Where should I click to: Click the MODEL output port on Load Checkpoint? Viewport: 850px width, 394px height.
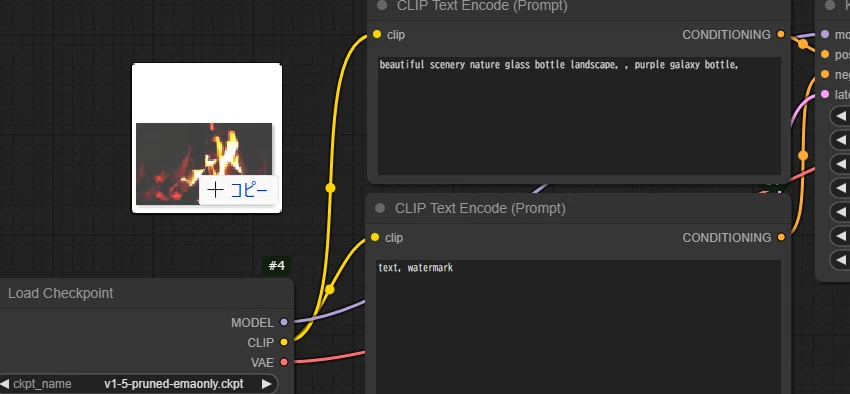[x=284, y=322]
